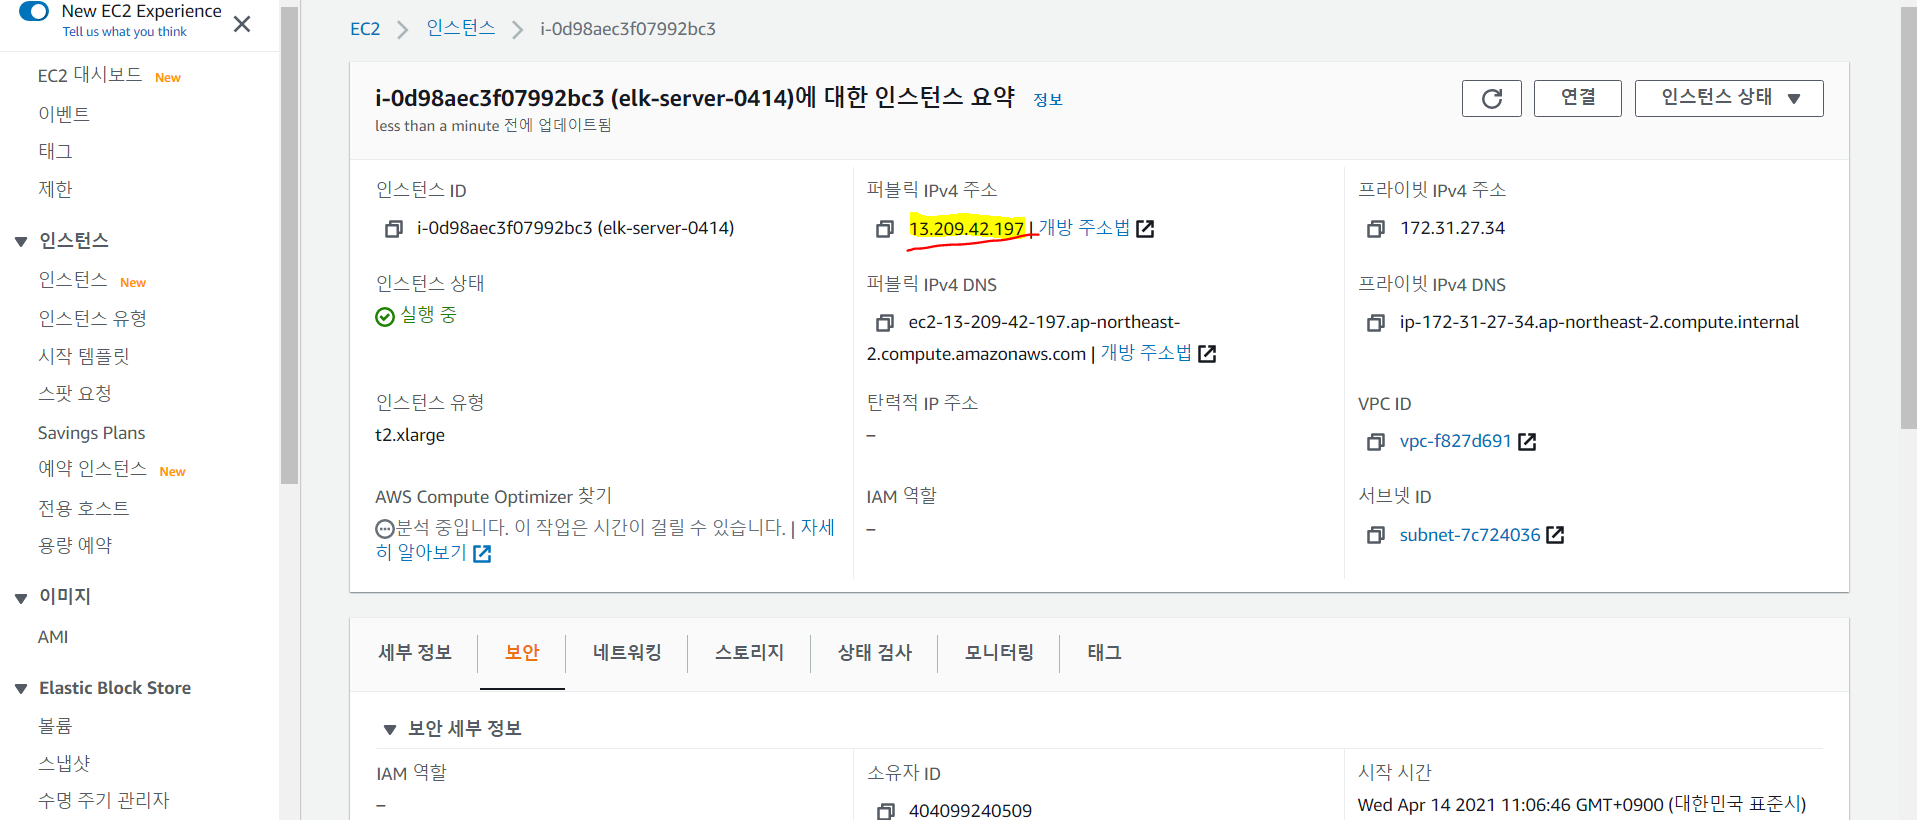Screen dimensions: 1917x820
Task: Open 시작 템플릿 in the sidebar
Action: point(84,356)
